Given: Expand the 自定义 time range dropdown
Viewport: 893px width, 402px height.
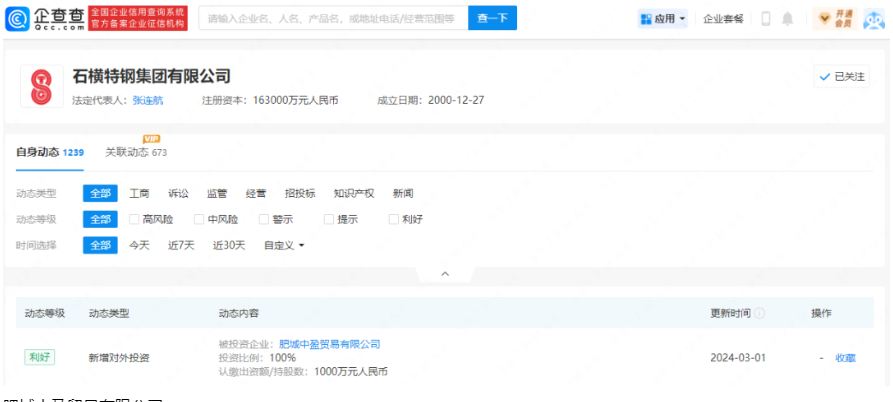Looking at the screenshot, I should coord(284,245).
